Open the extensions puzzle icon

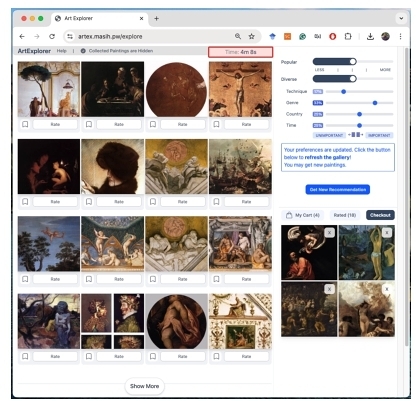(x=348, y=36)
